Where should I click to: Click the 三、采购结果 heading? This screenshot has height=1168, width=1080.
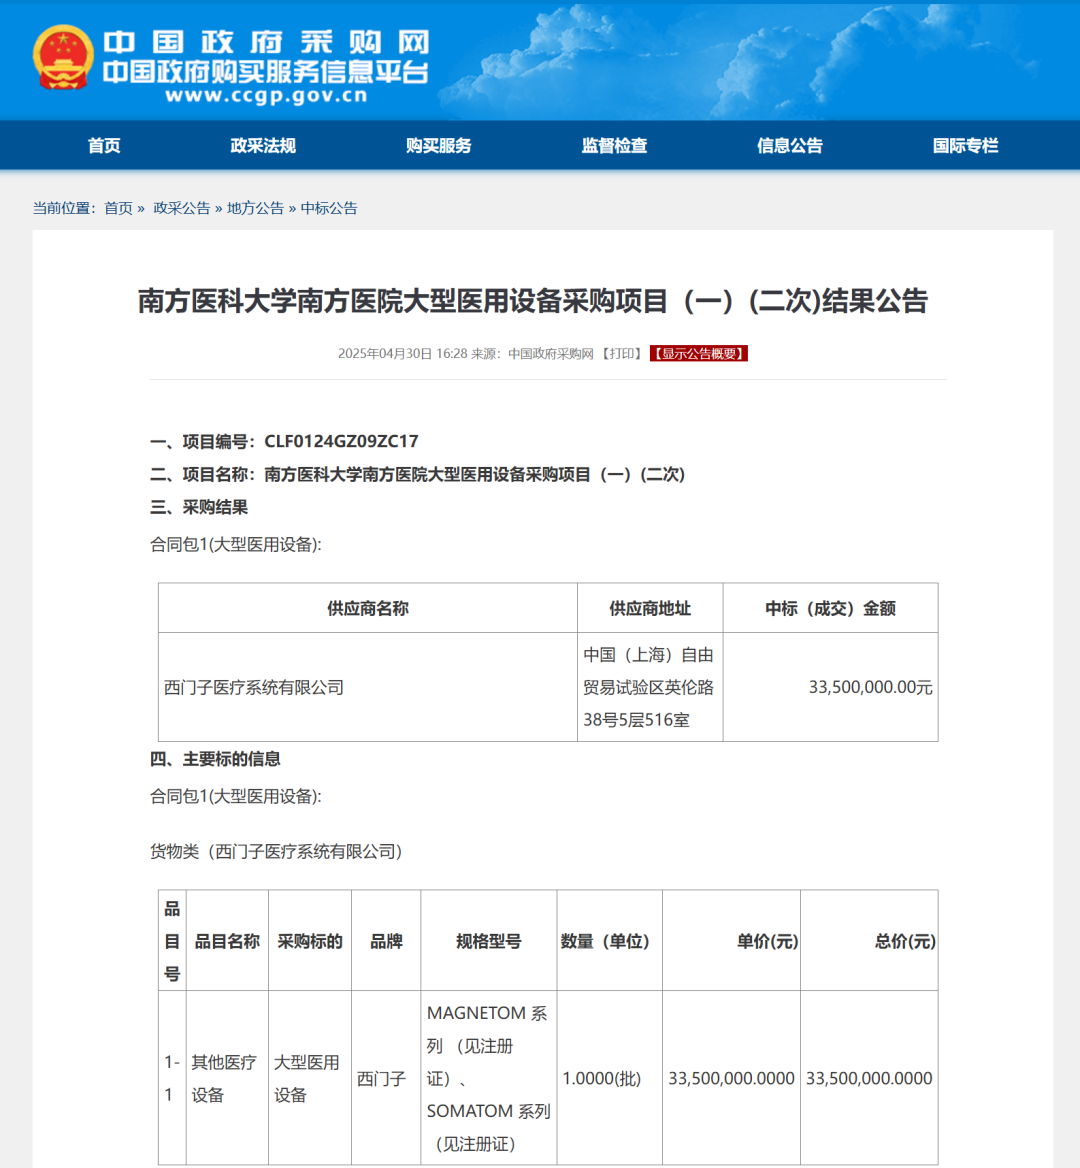pos(199,507)
